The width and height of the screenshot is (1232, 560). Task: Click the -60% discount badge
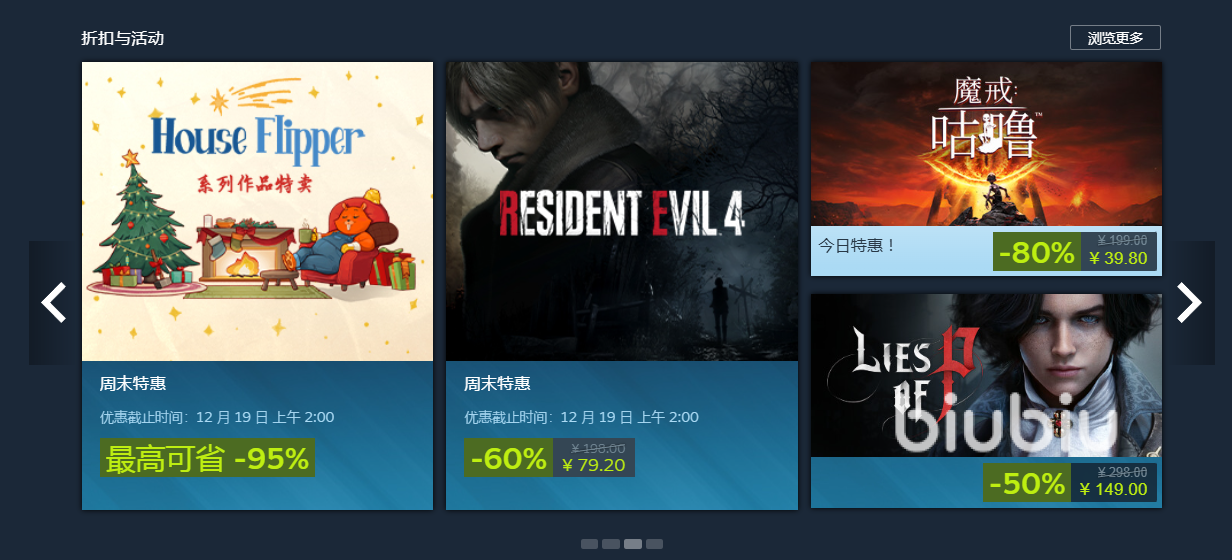(508, 458)
